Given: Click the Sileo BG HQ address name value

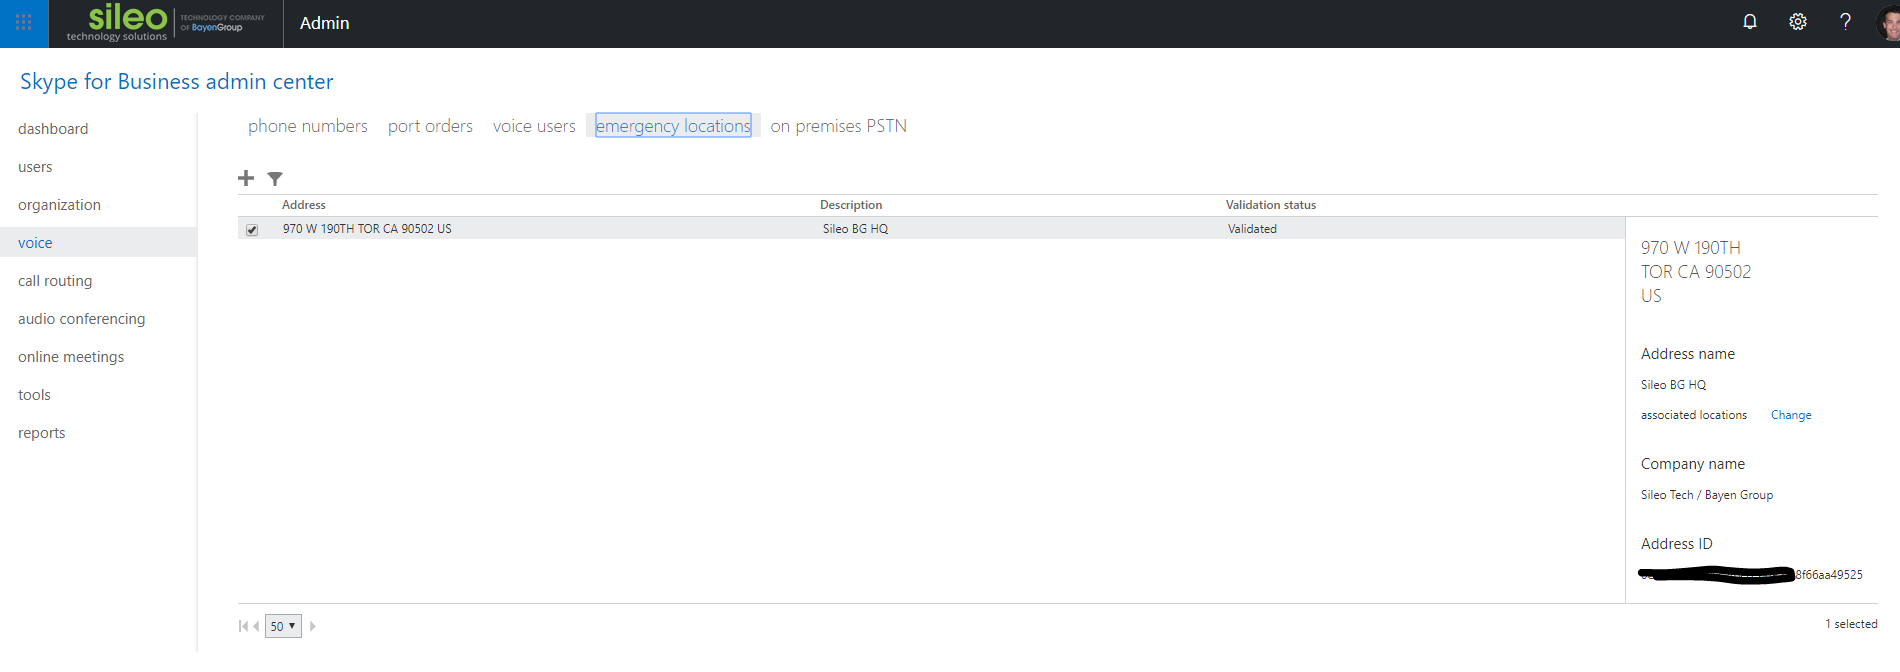Looking at the screenshot, I should click(x=1674, y=385).
